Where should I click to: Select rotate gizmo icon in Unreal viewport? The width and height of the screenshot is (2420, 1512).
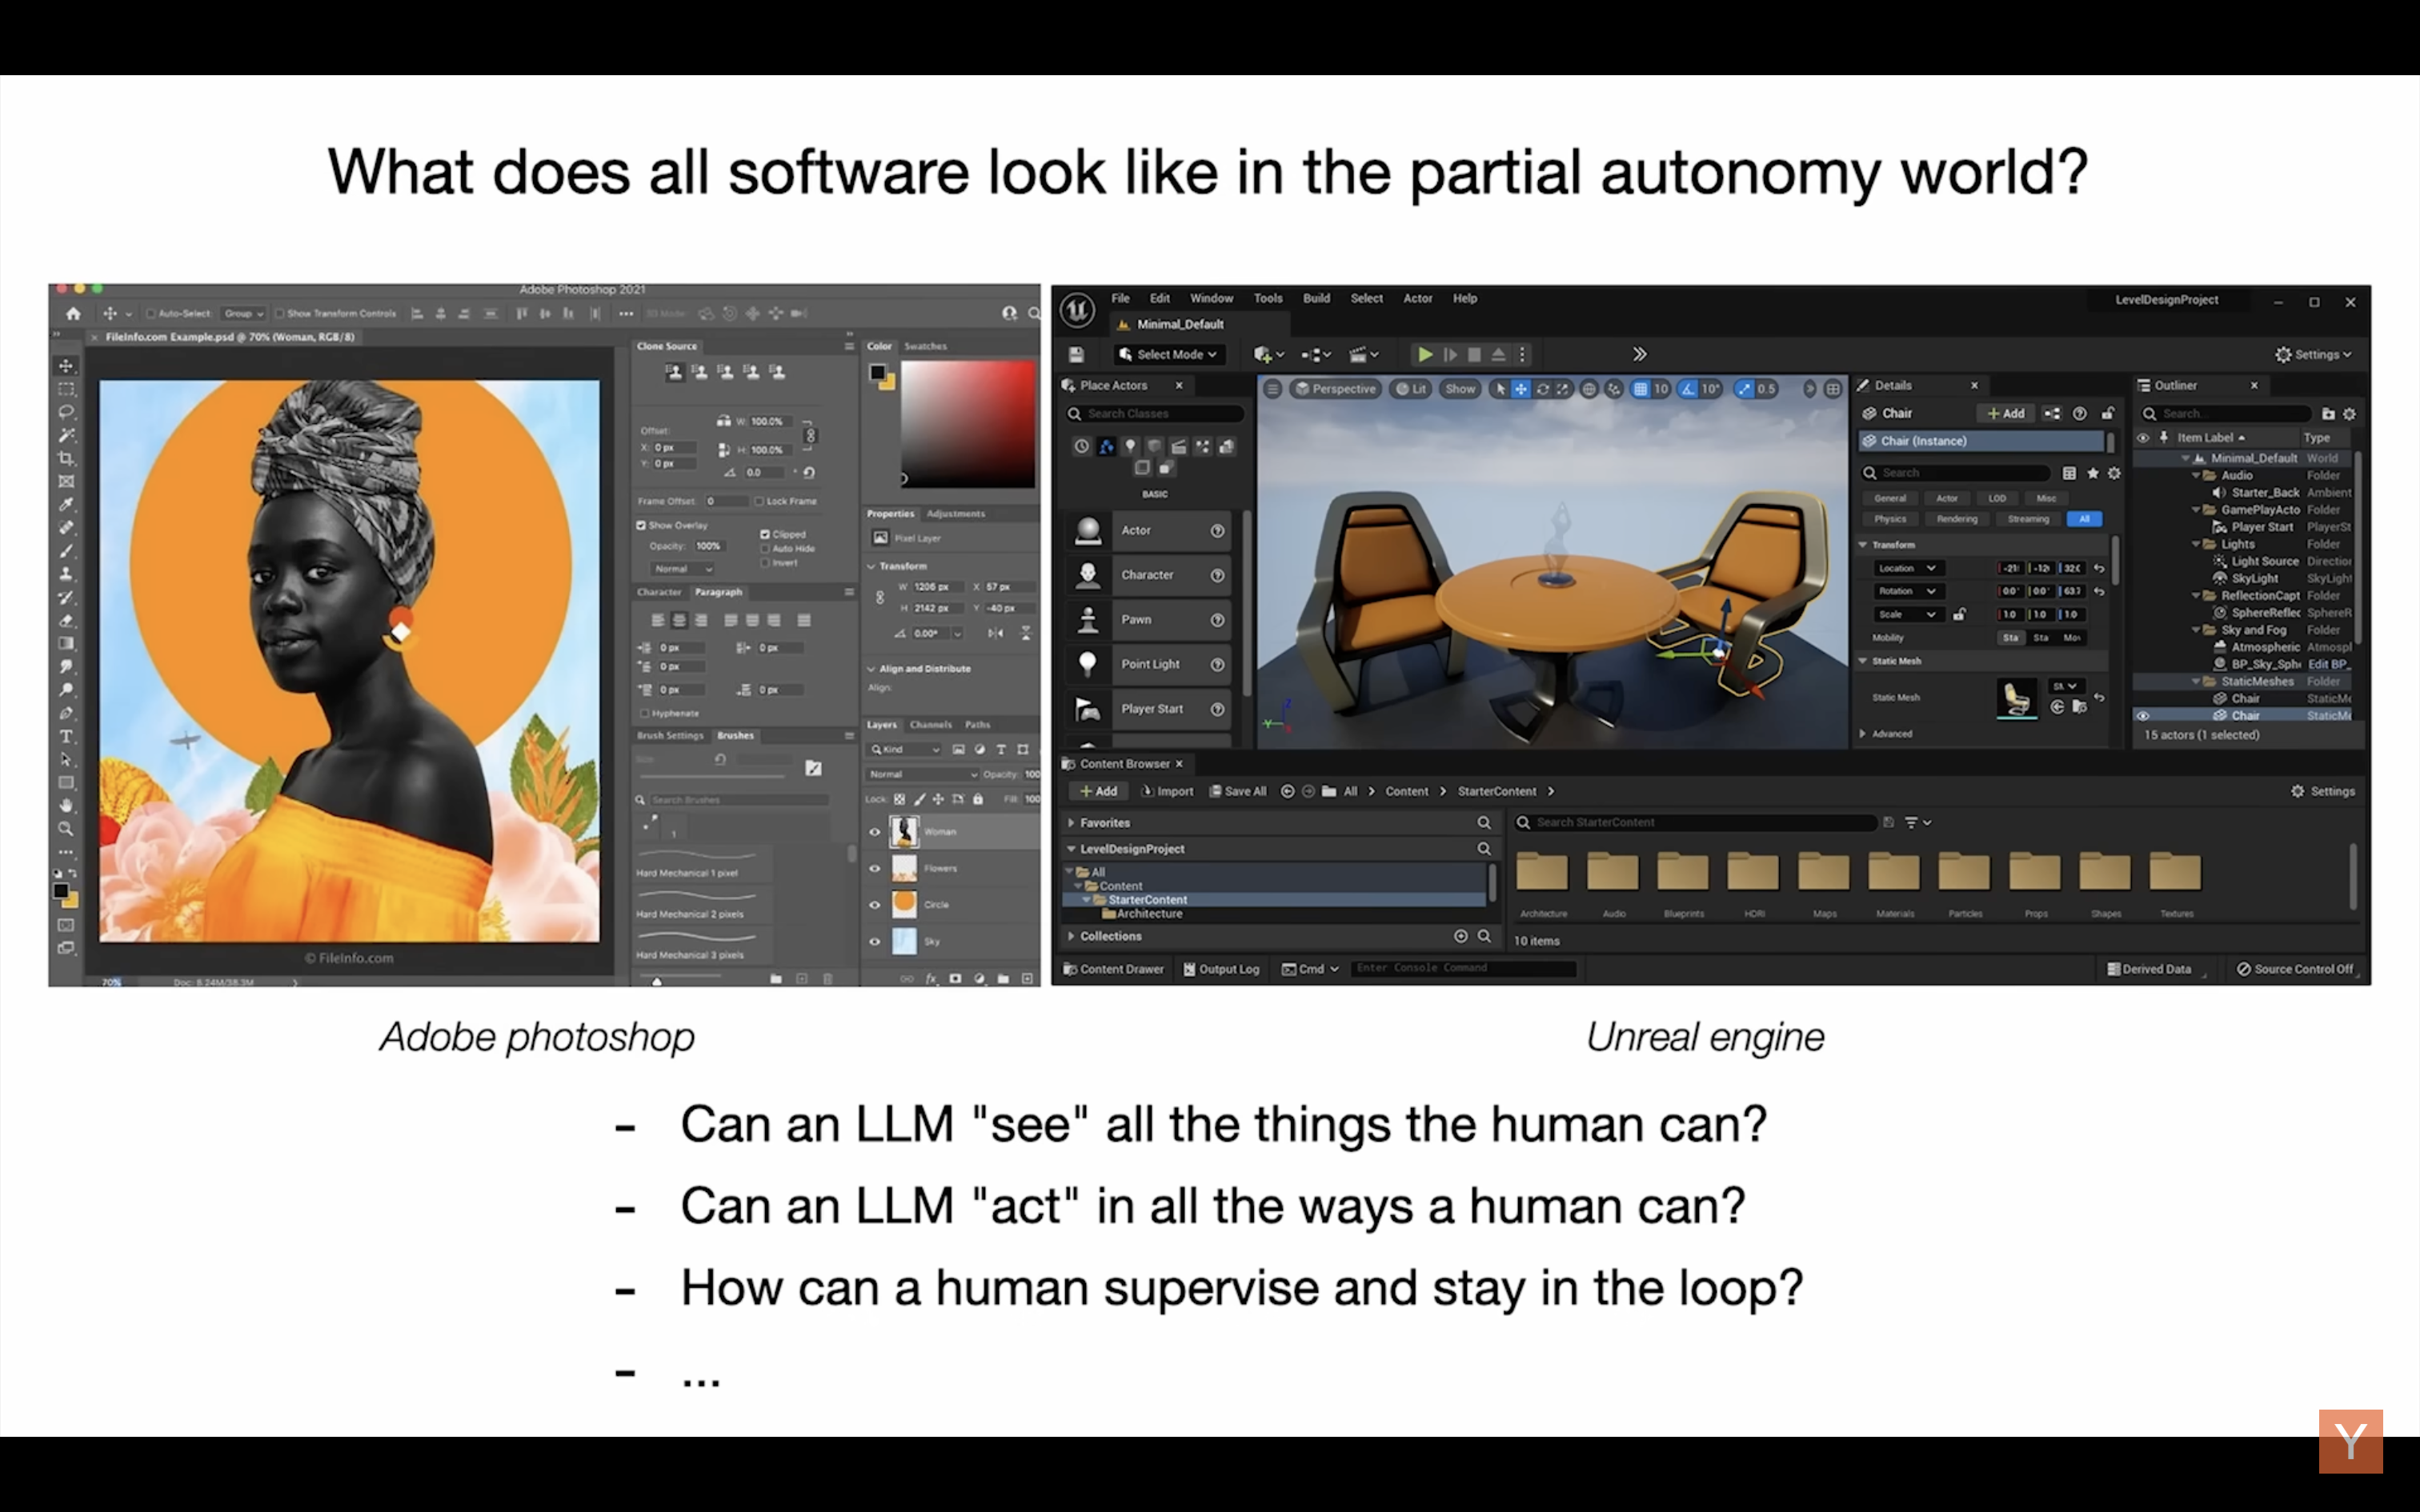pyautogui.click(x=1542, y=389)
